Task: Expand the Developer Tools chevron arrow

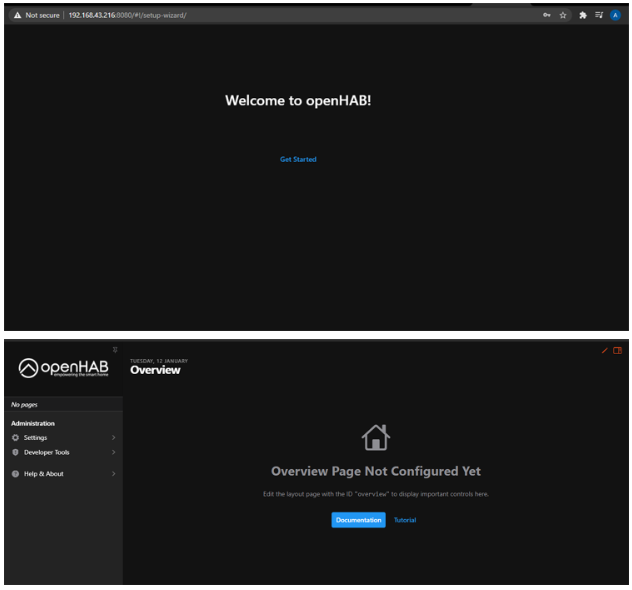Action: pyautogui.click(x=113, y=452)
